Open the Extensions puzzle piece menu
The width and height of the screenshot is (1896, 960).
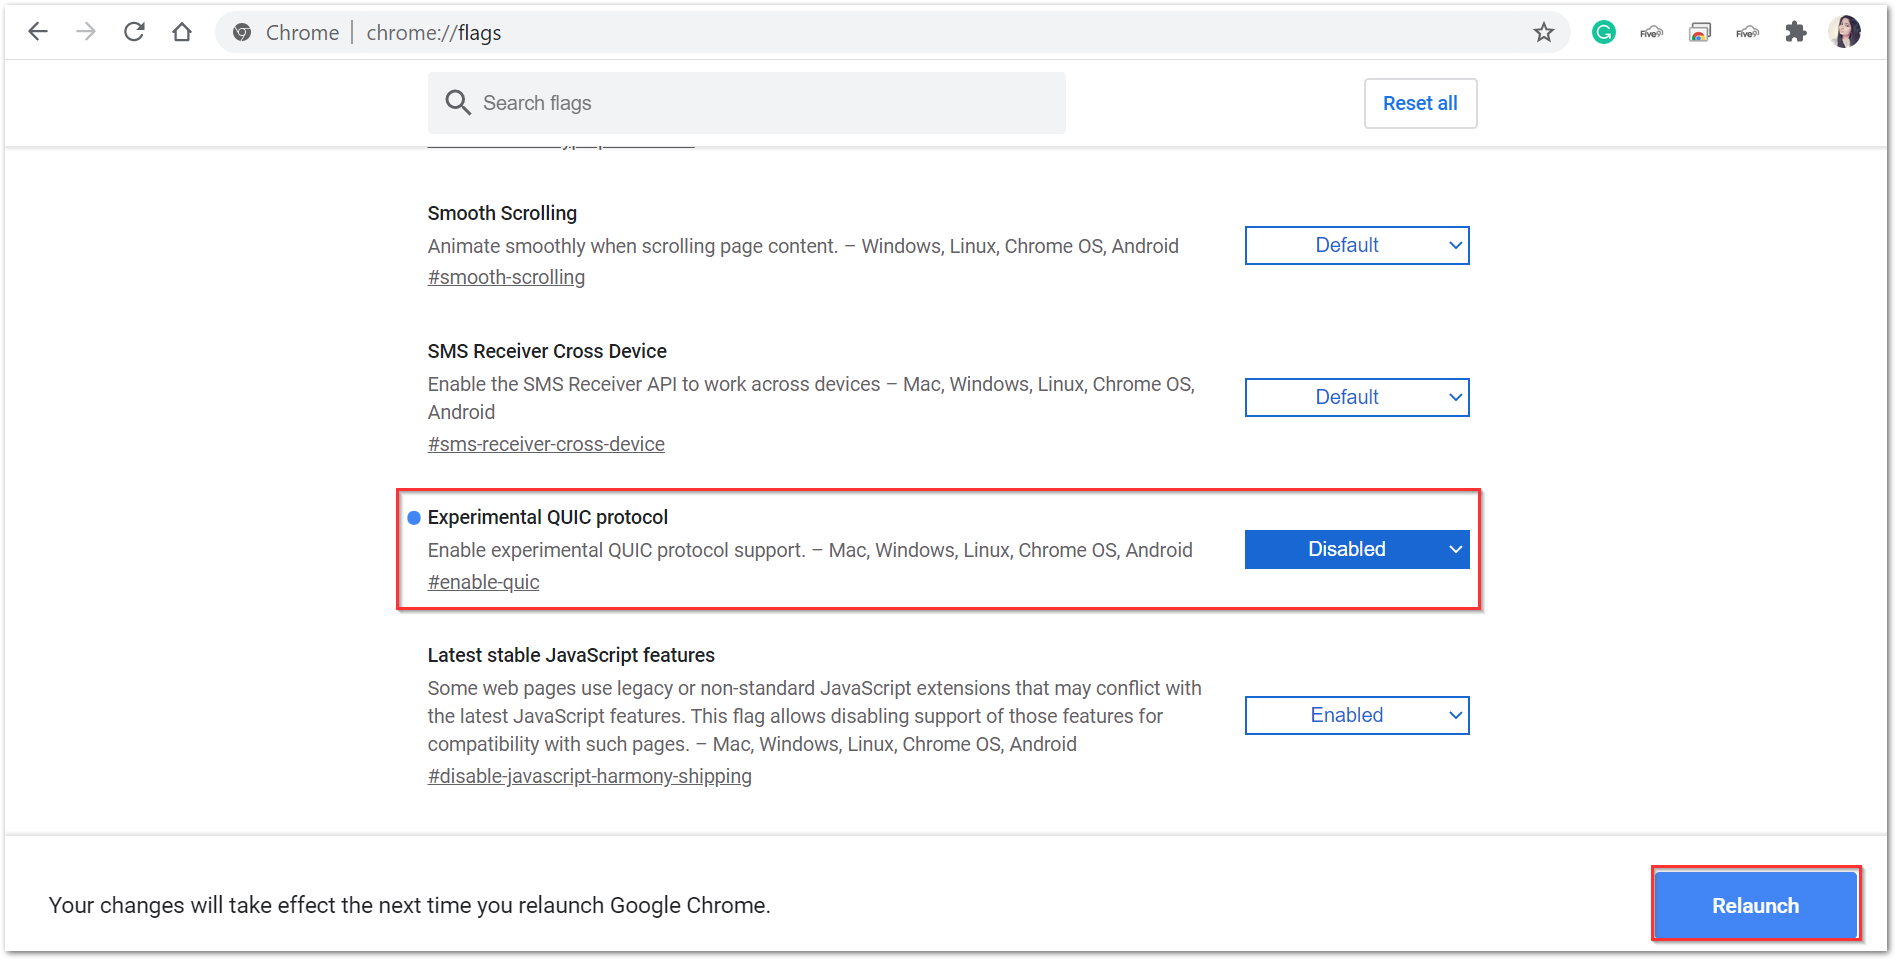[x=1796, y=32]
